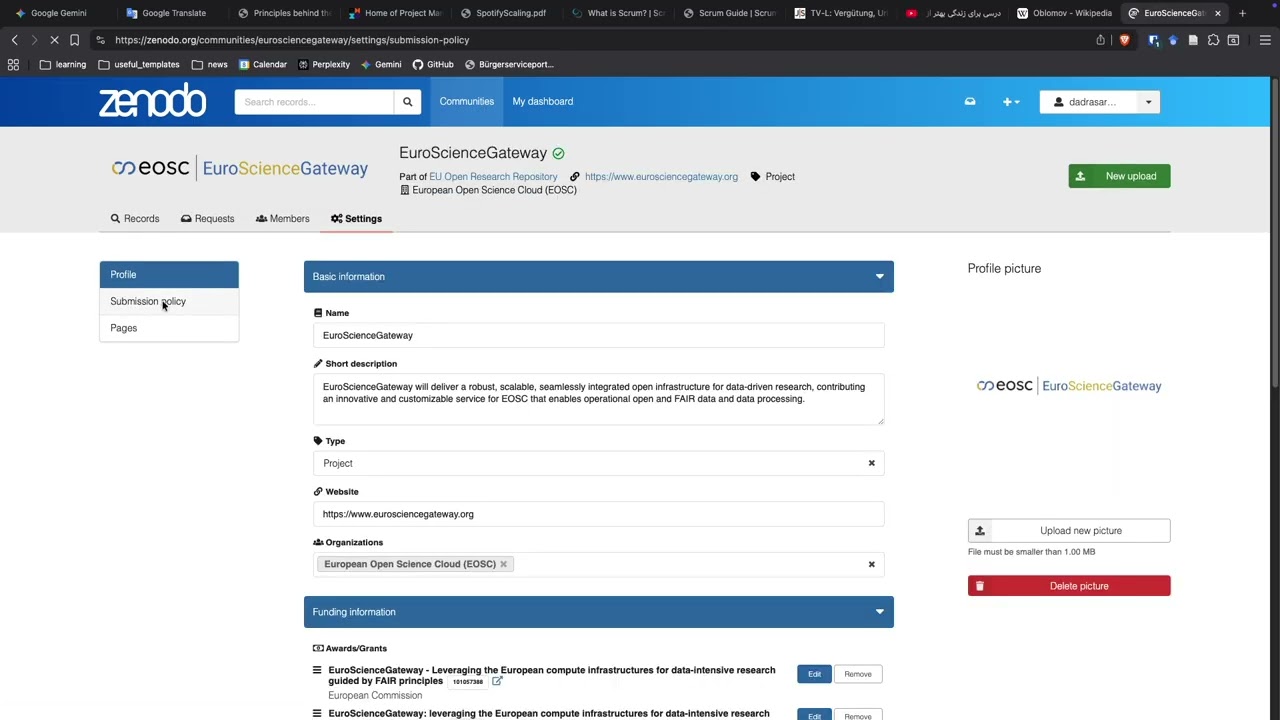Click the browser address bar URL
This screenshot has width=1280, height=720.
click(292, 40)
